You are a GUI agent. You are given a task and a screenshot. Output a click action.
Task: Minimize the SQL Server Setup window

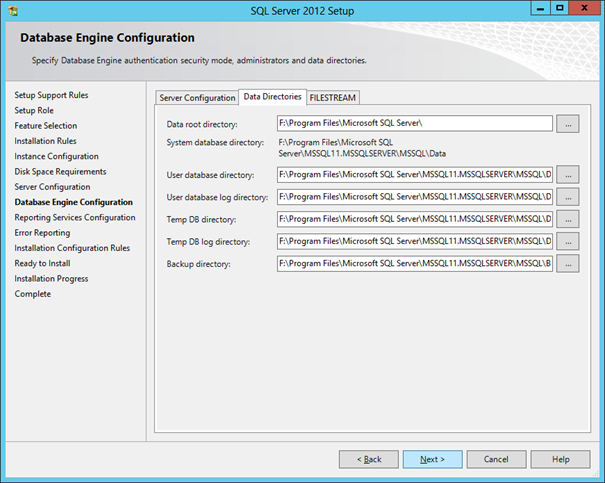click(x=541, y=8)
